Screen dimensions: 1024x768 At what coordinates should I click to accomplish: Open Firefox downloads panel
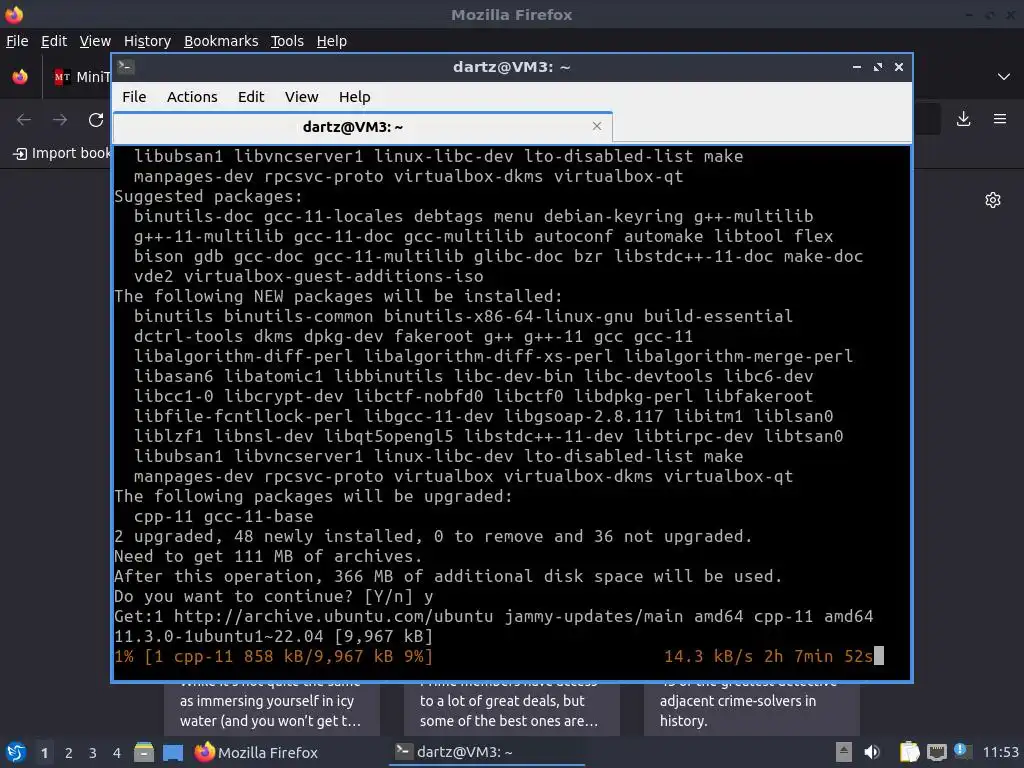[963, 119]
